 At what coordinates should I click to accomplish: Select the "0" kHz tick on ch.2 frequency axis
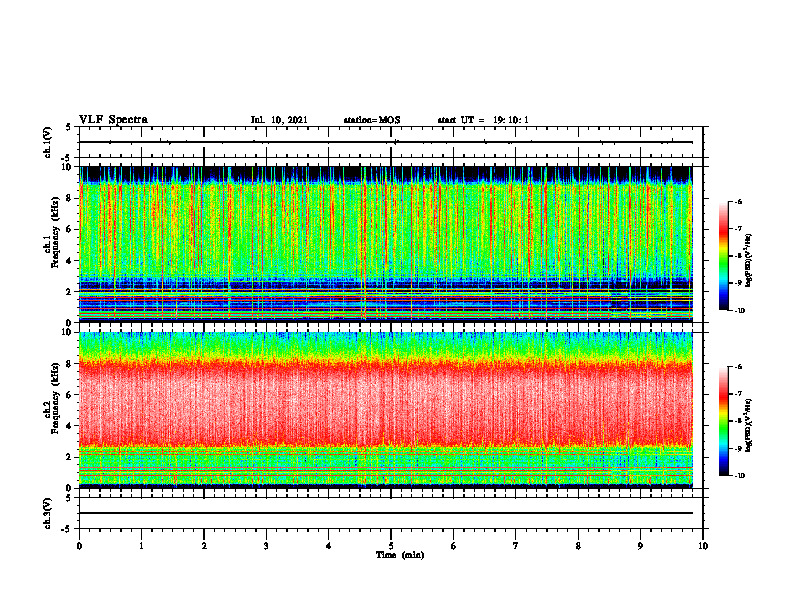click(x=70, y=488)
